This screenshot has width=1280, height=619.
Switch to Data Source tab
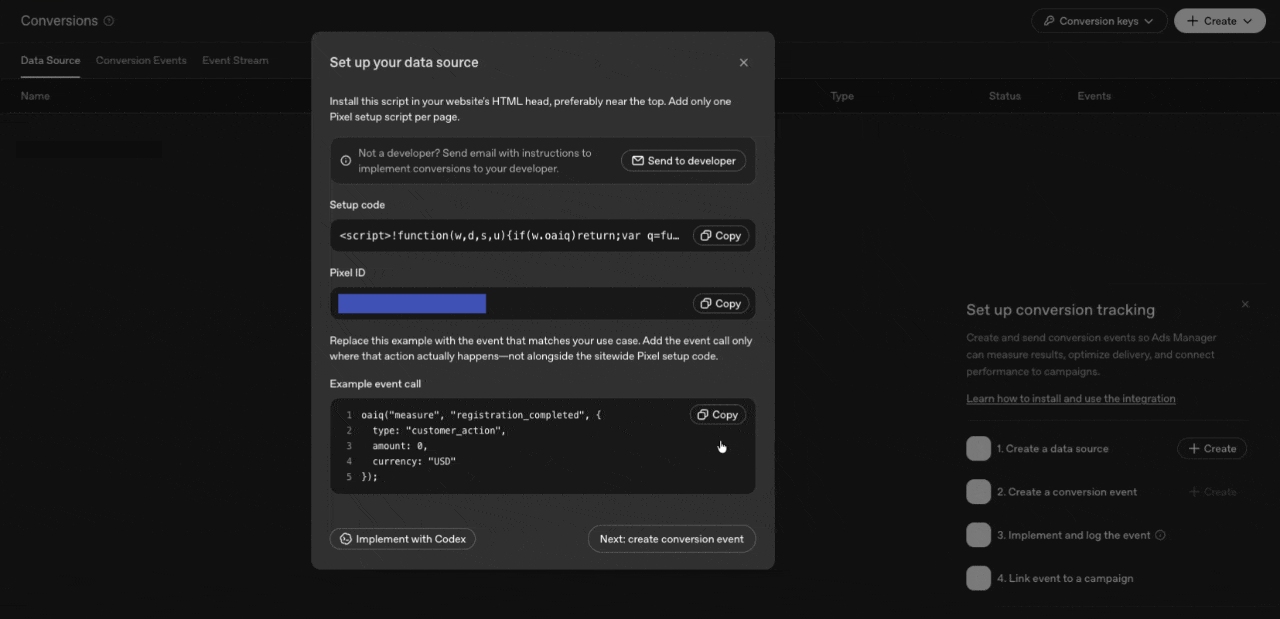[50, 61]
